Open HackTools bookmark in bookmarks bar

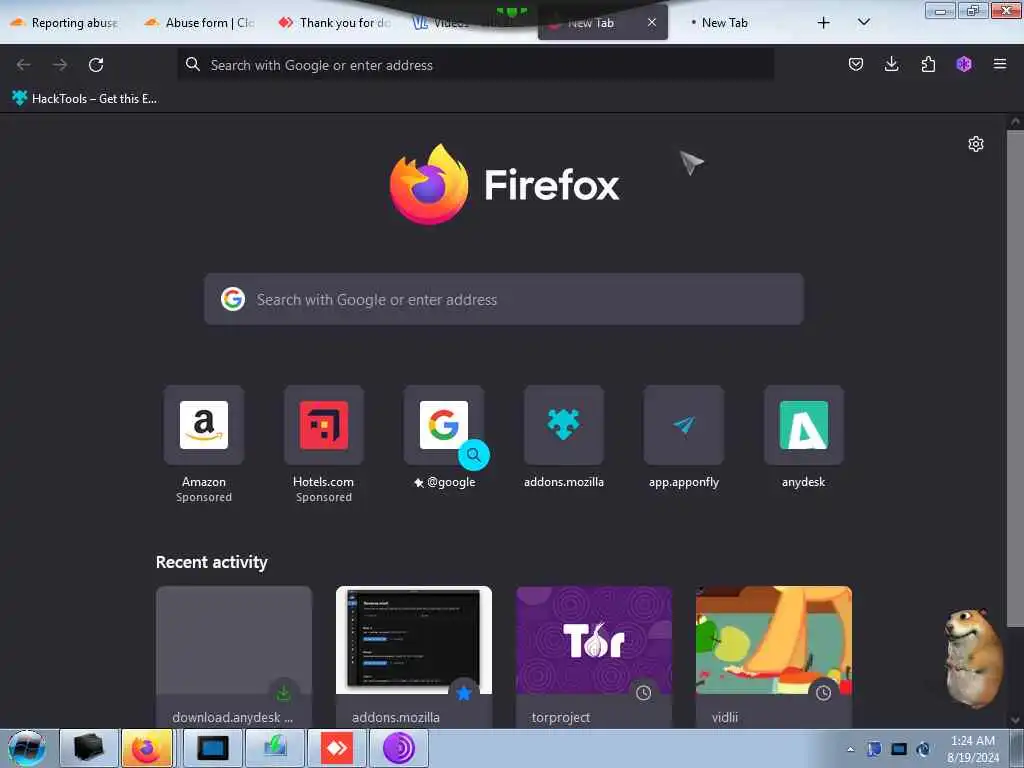click(x=85, y=99)
